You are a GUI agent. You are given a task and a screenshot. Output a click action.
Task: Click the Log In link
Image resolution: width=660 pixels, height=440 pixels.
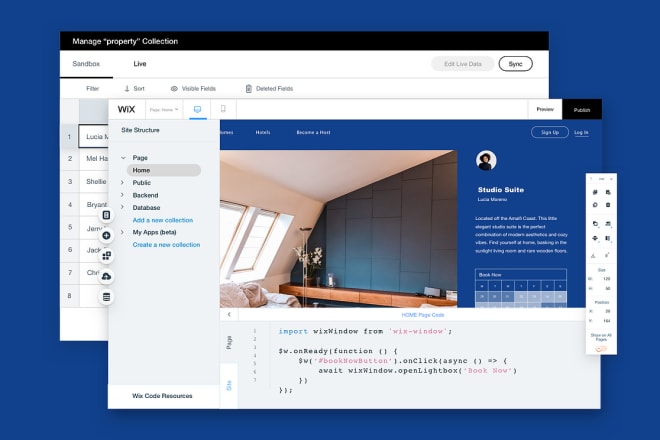581,133
